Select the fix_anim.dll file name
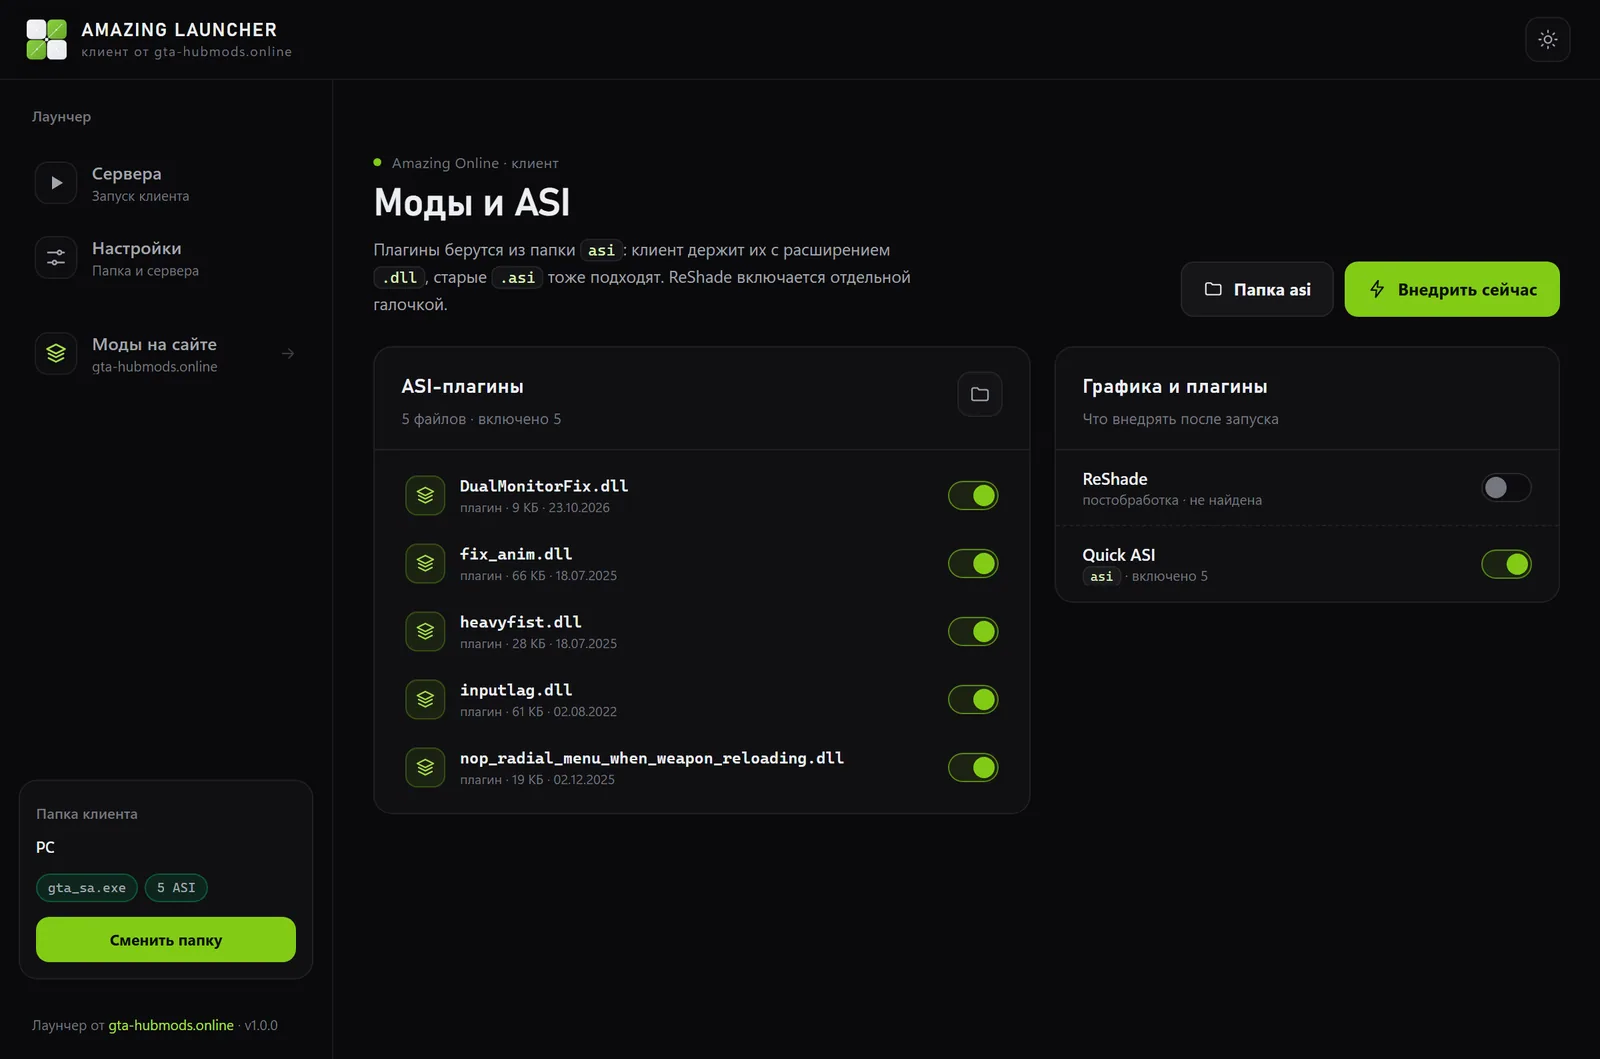 [x=516, y=554]
